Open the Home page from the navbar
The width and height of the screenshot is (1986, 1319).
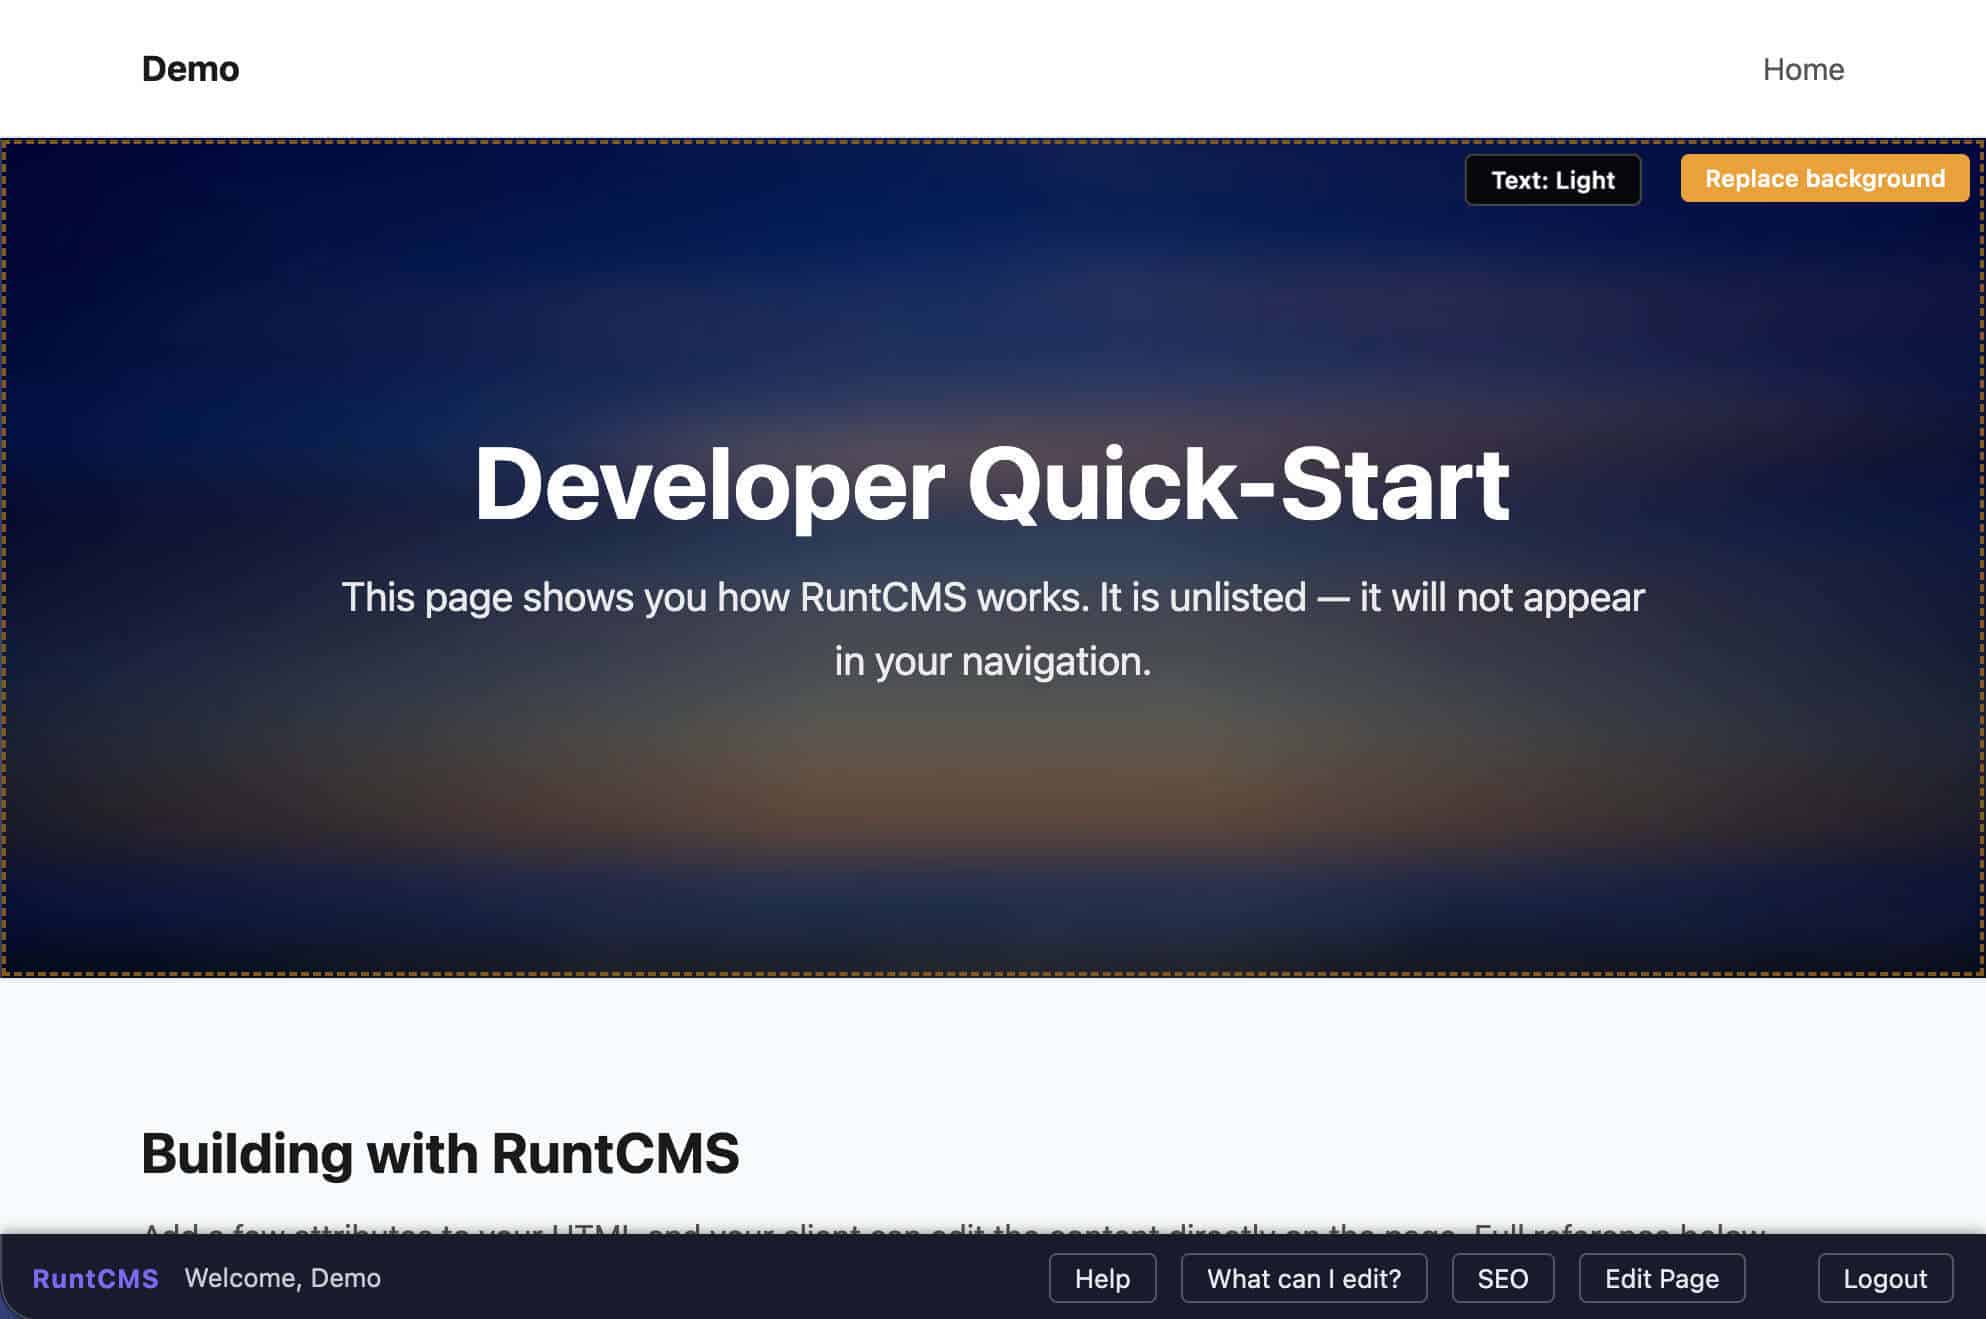coord(1803,68)
